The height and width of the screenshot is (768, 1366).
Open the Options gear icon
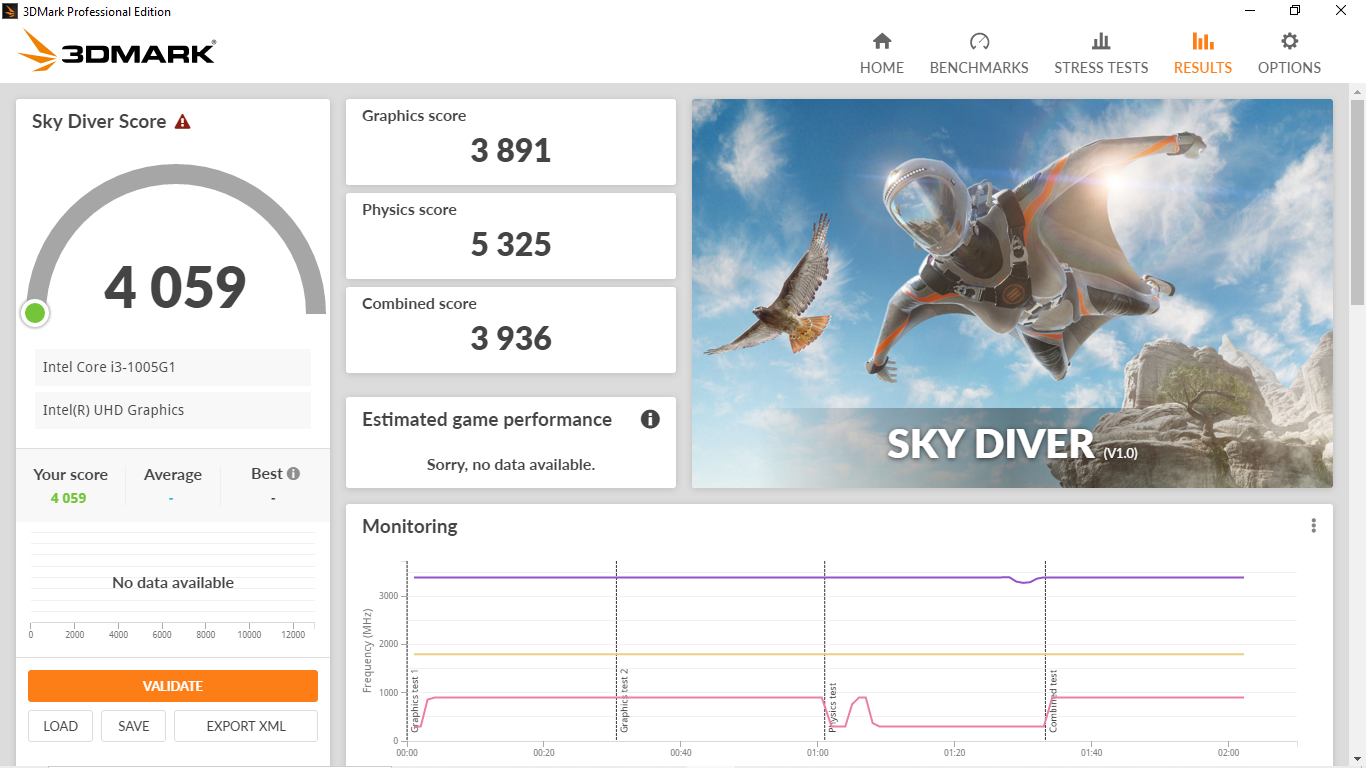[x=1290, y=41]
